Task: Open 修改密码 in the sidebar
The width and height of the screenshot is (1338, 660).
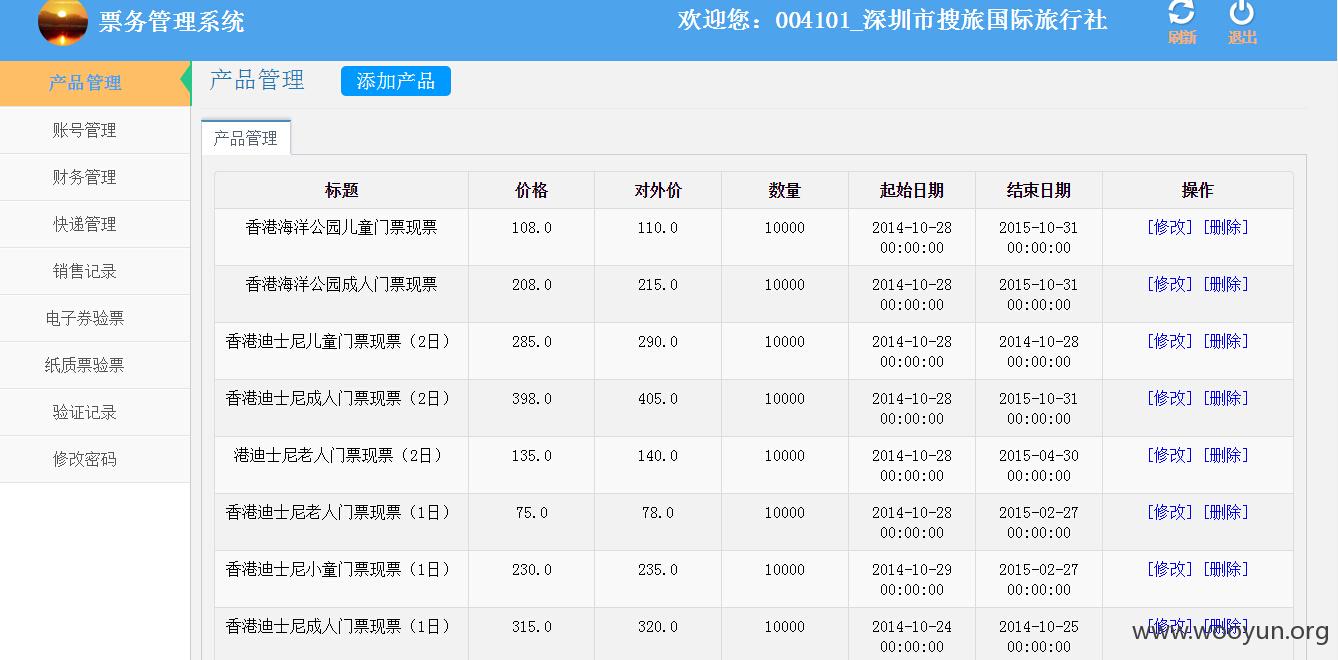Action: 95,459
